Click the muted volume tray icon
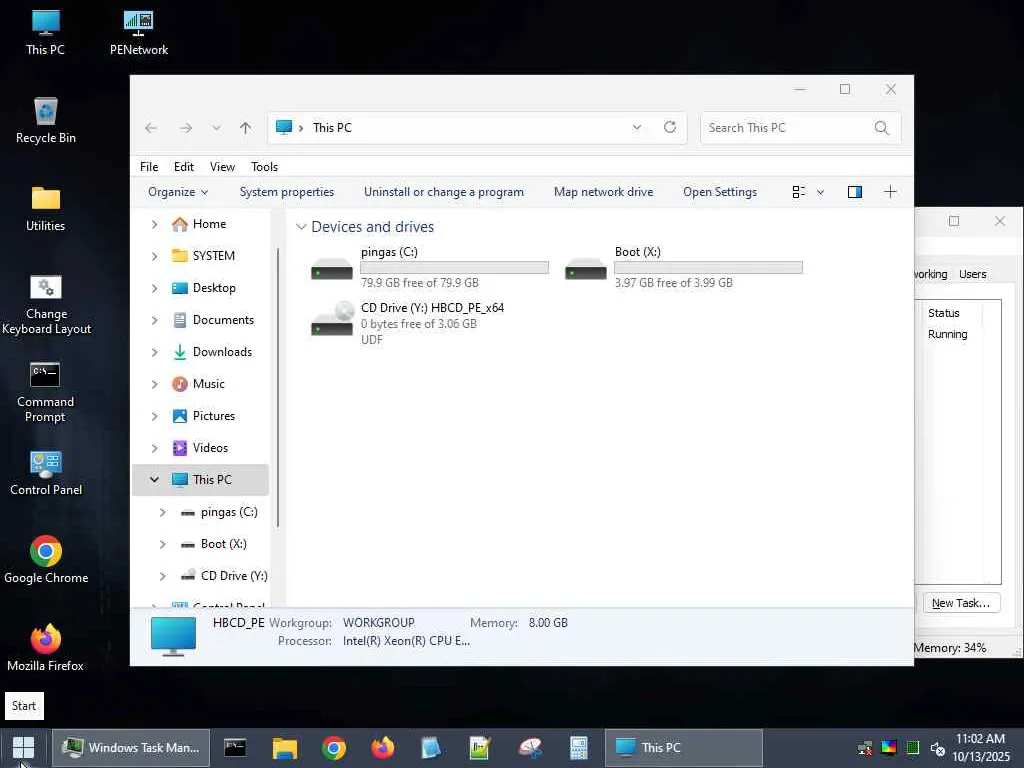The image size is (1024, 768). click(938, 748)
